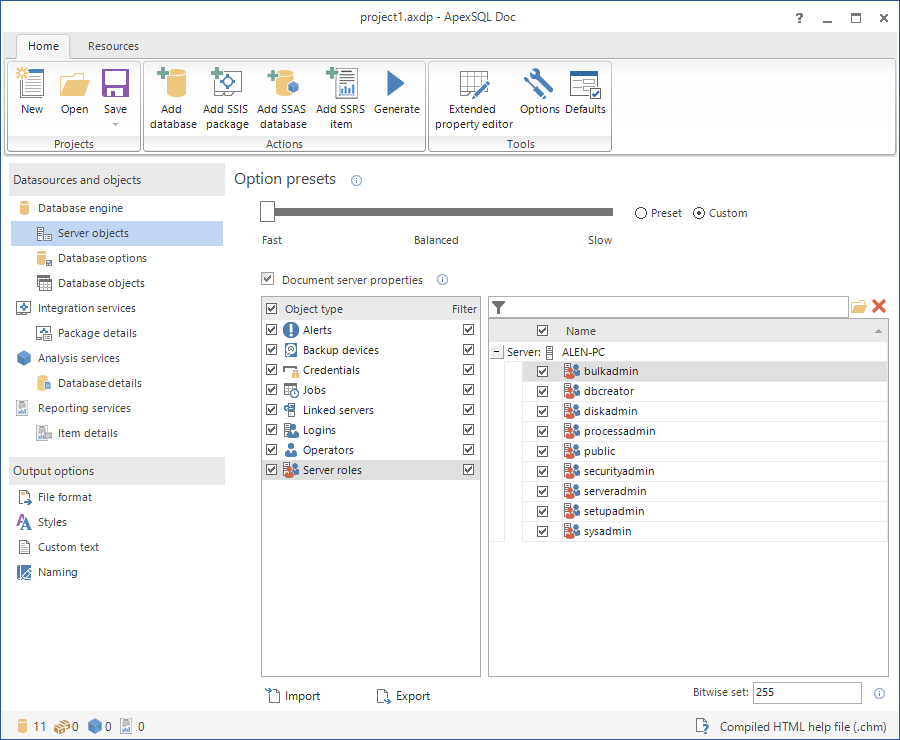The height and width of the screenshot is (740, 900).
Task: Click the Save icon in Projects group
Action: (x=115, y=84)
